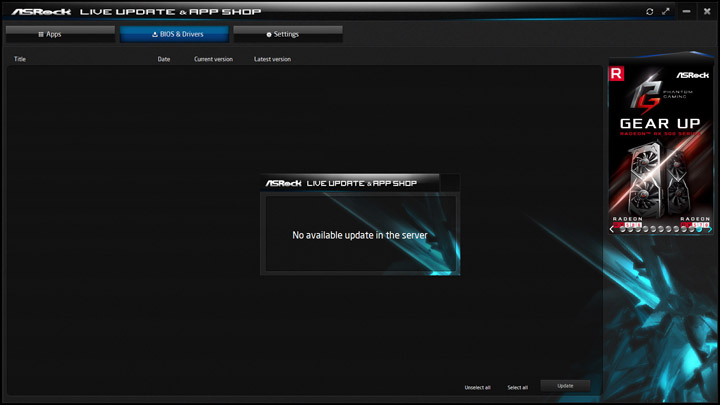720x405 pixels.
Task: Click Select all
Action: (518, 388)
